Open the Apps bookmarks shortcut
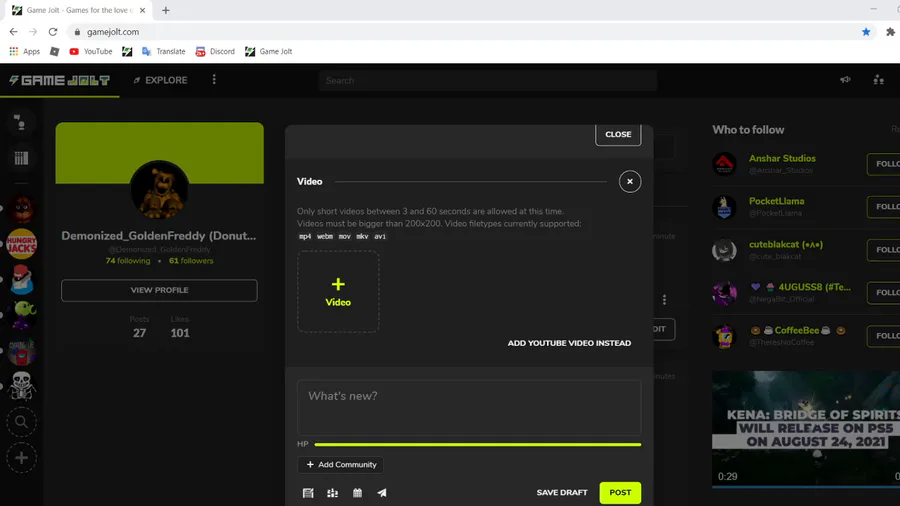 coord(25,52)
